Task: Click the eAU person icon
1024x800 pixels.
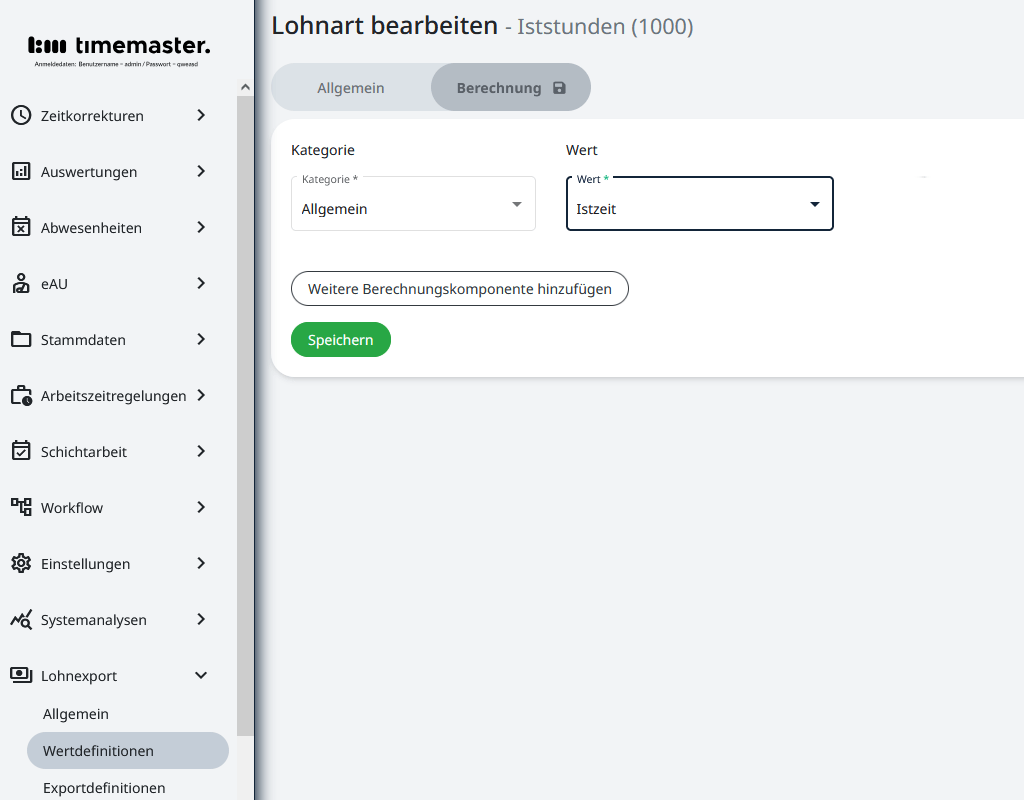Action: pos(21,283)
